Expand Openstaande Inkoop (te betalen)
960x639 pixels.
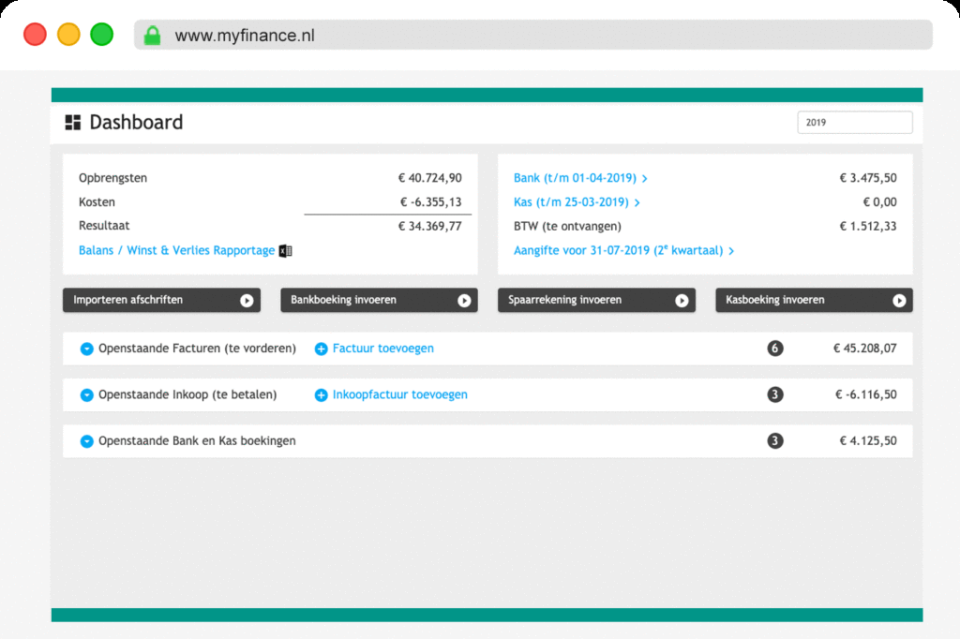pos(86,394)
